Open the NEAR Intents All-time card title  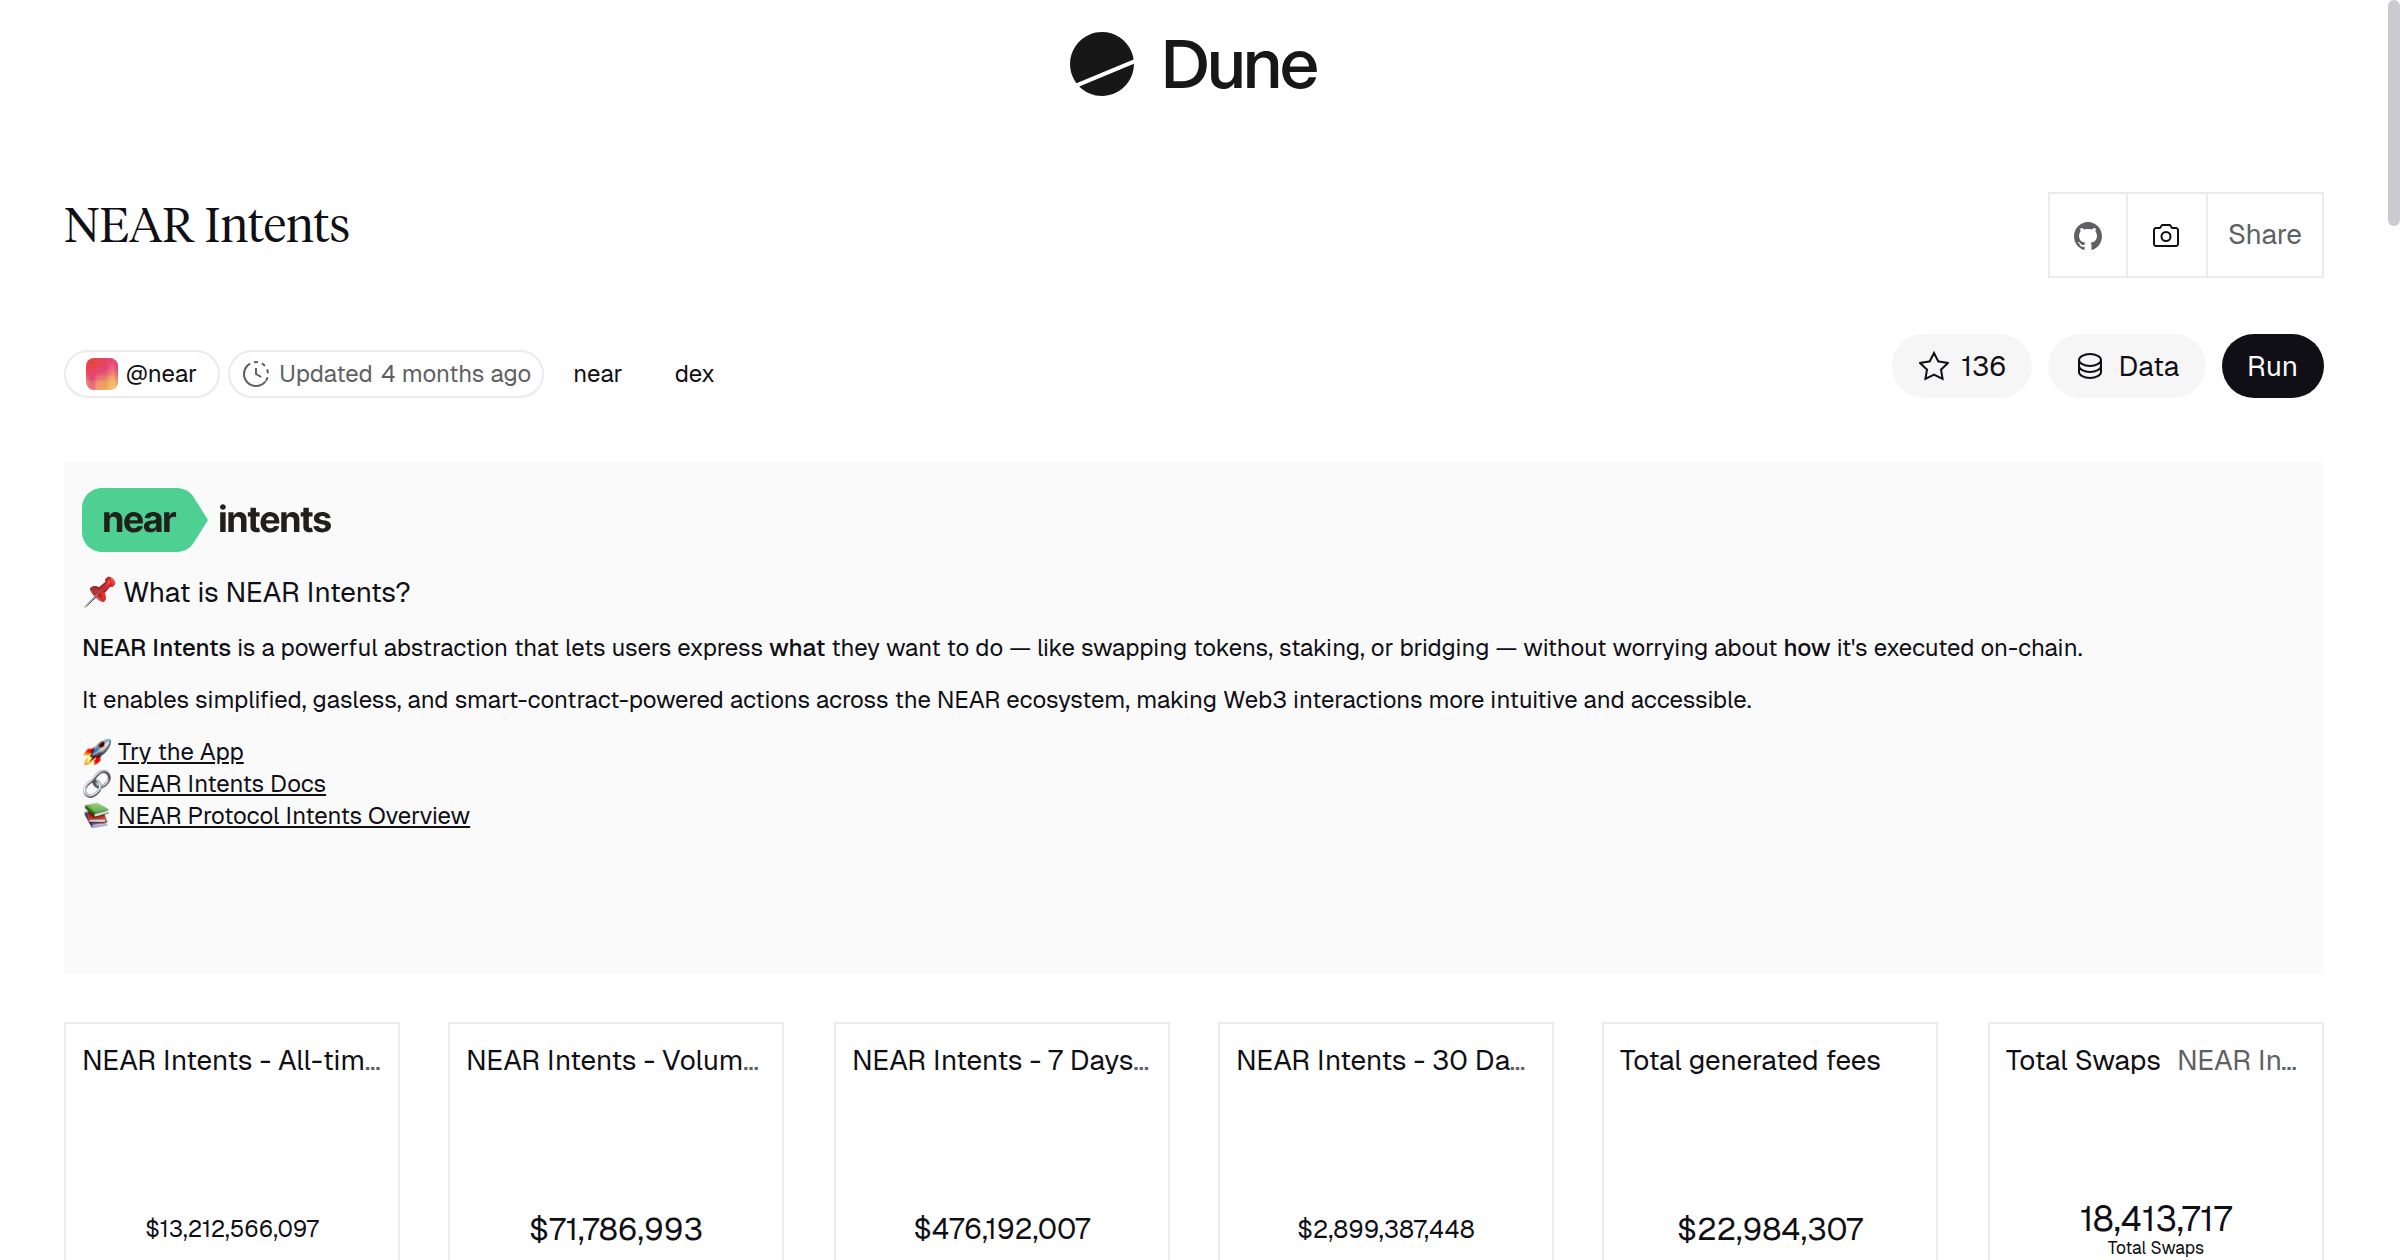click(231, 1060)
